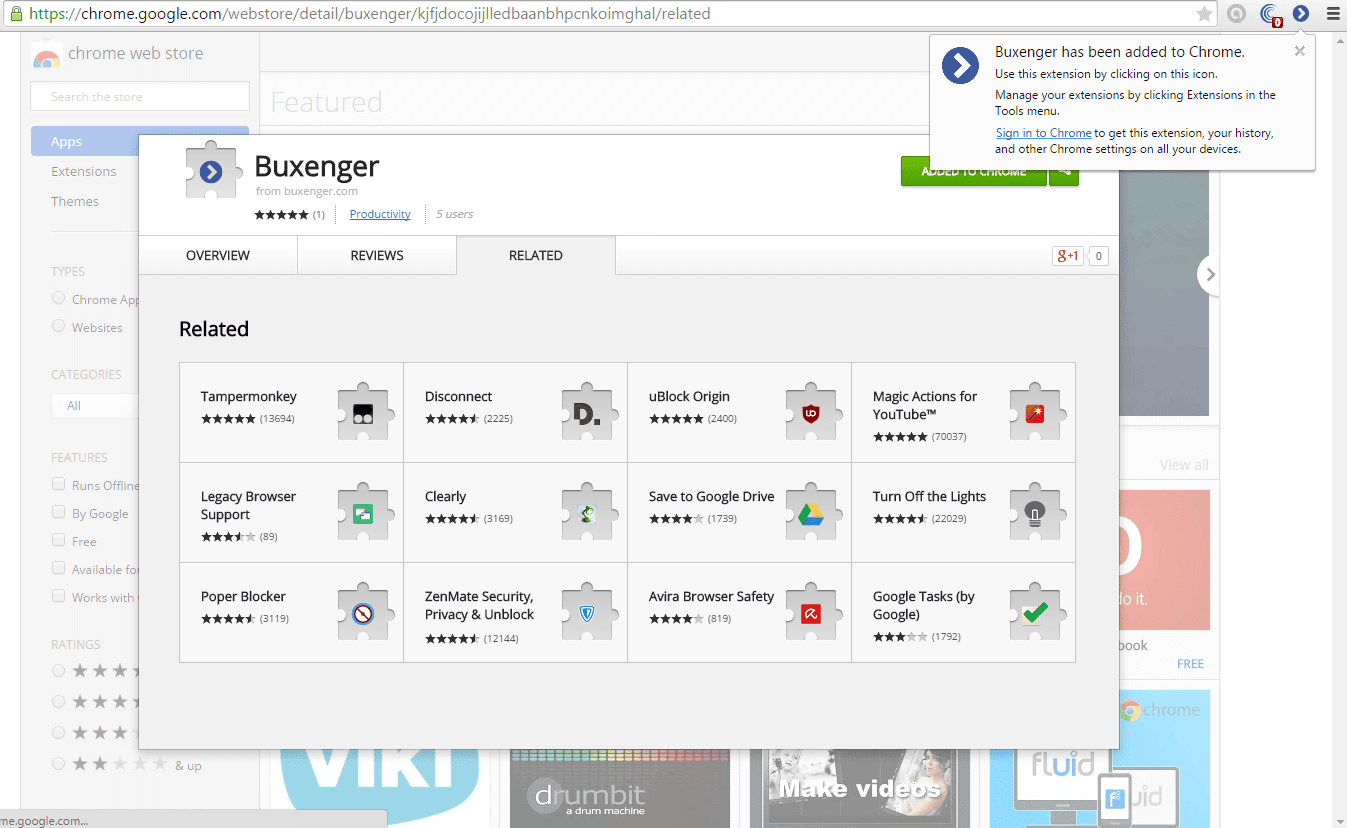The width and height of the screenshot is (1347, 828).
Task: Bookmark this page with the star icon
Action: click(1205, 14)
